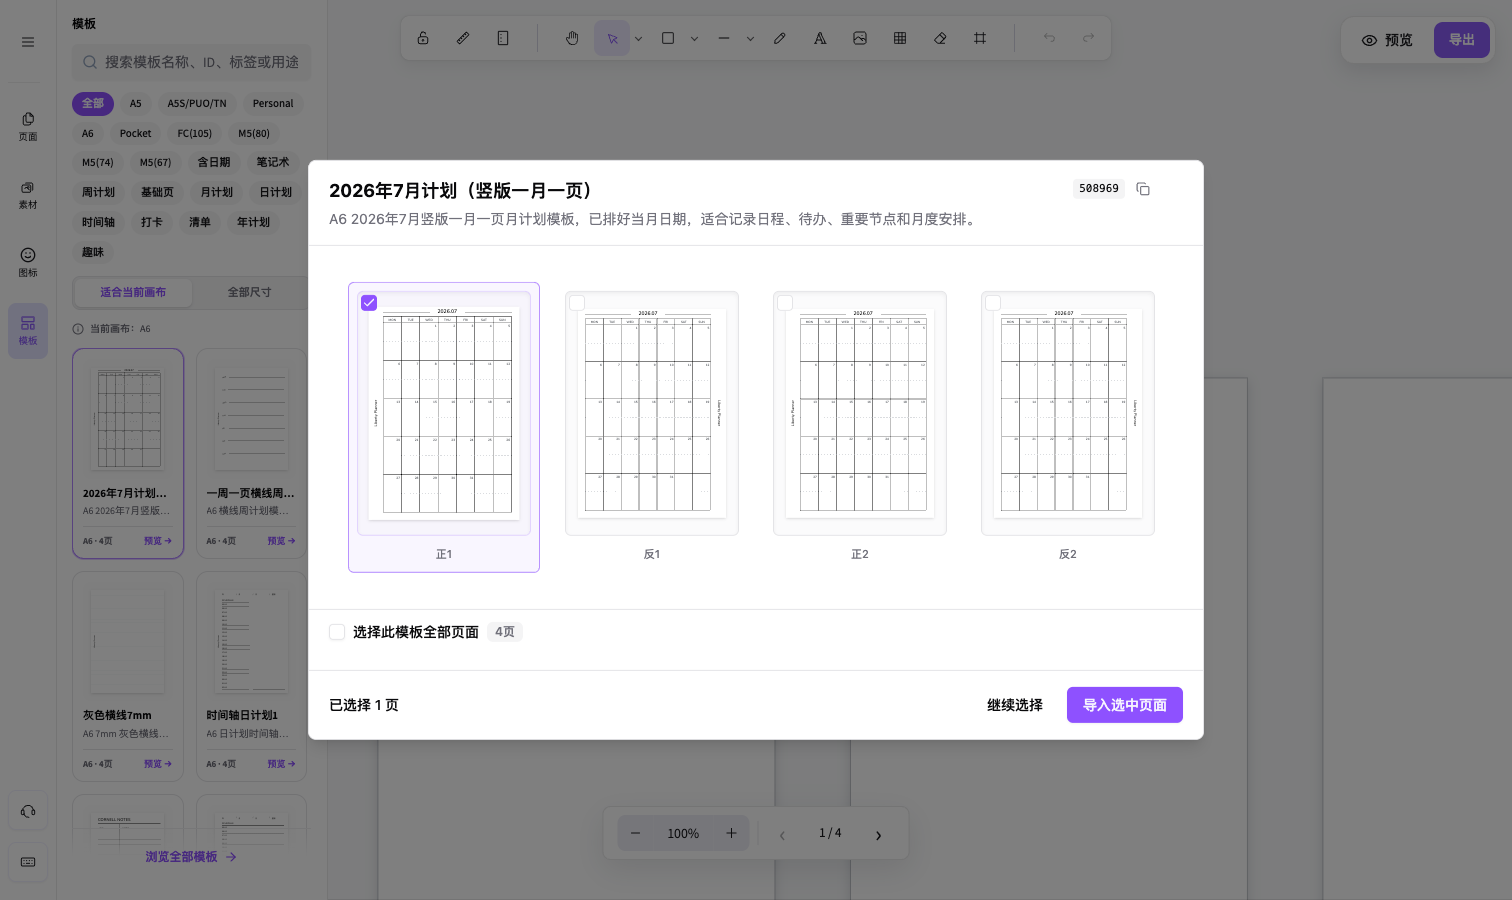Select the 正1 page thumbnail
This screenshot has height=900, width=1512.
pyautogui.click(x=444, y=413)
